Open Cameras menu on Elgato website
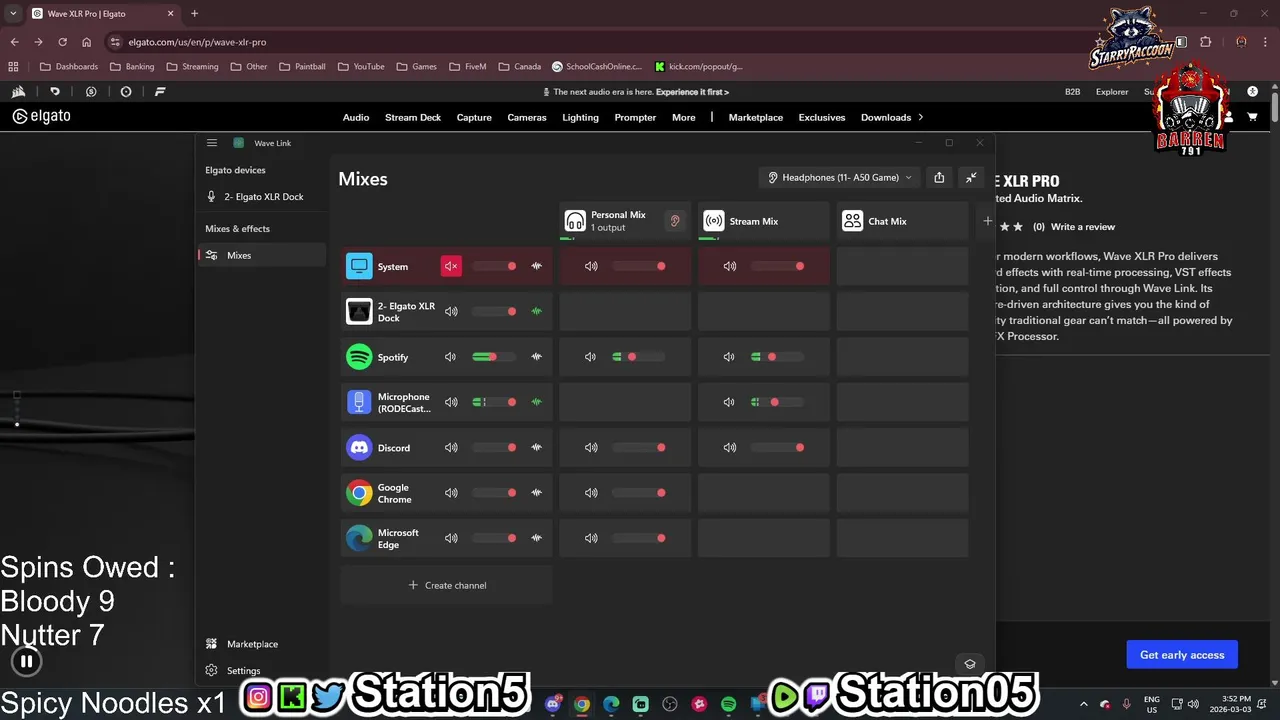1280x720 pixels. (x=527, y=117)
